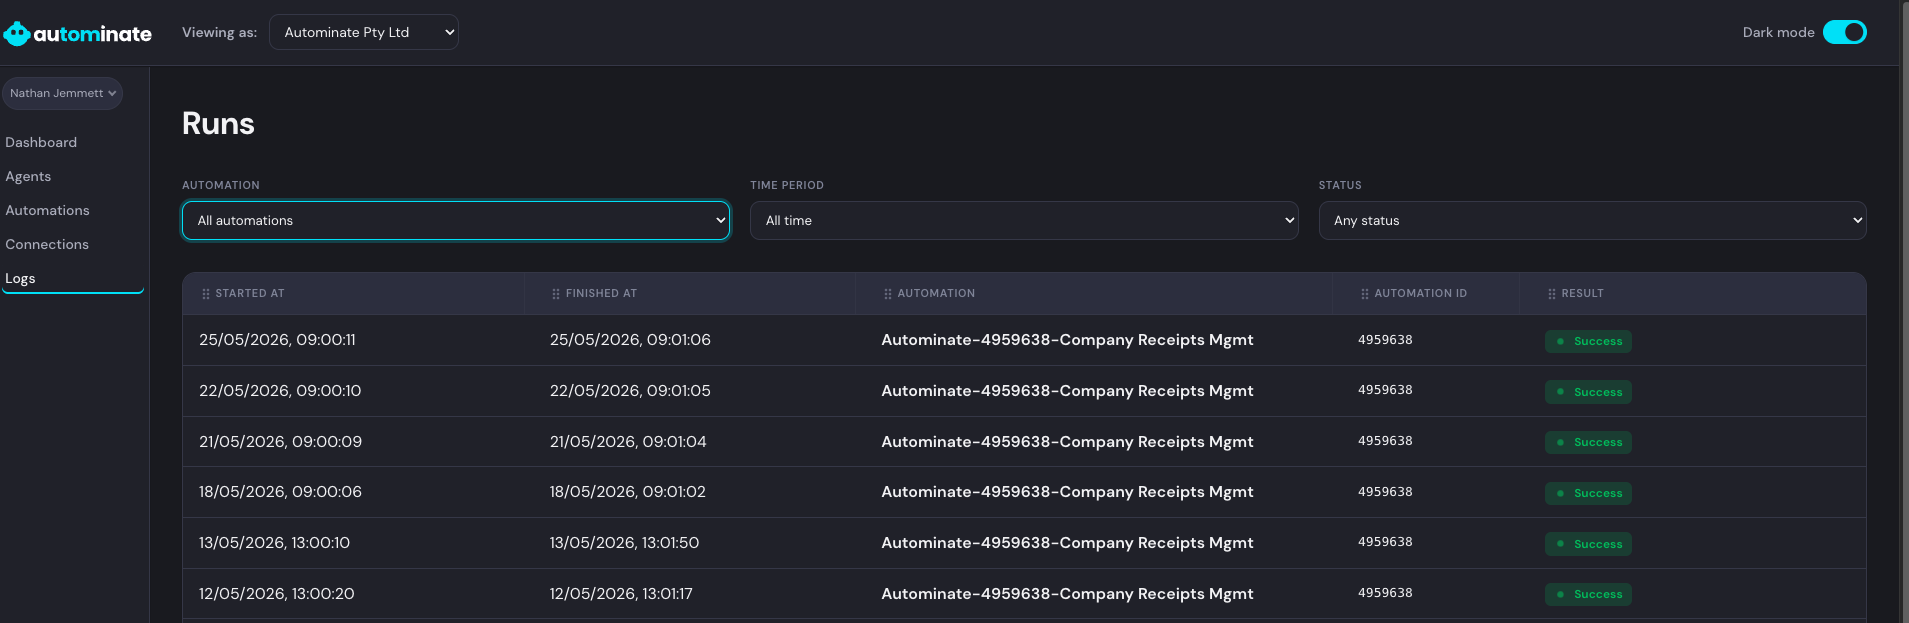Click the Success badge for the 13/05/2026 run
The width and height of the screenshot is (1909, 623).
tap(1588, 544)
